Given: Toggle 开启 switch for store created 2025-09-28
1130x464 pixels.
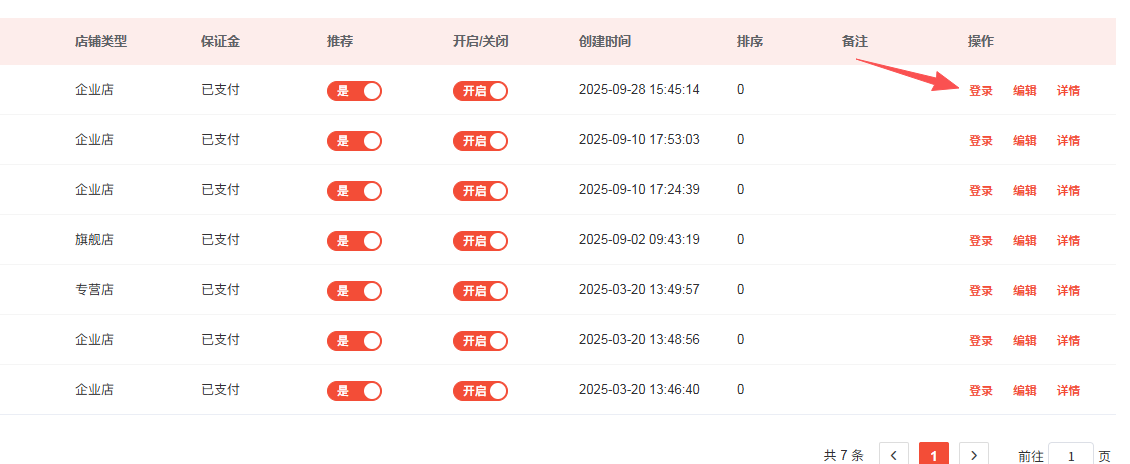Looking at the screenshot, I should [x=480, y=91].
